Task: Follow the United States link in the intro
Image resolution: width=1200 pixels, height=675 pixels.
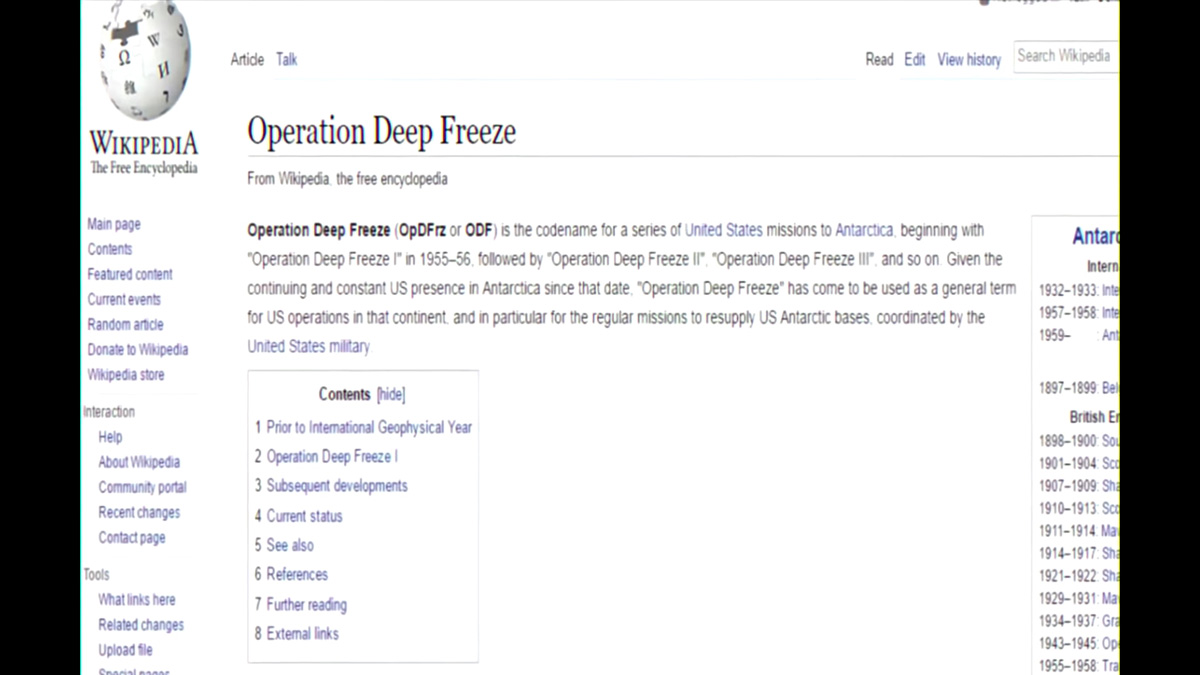Action: pyautogui.click(x=723, y=230)
